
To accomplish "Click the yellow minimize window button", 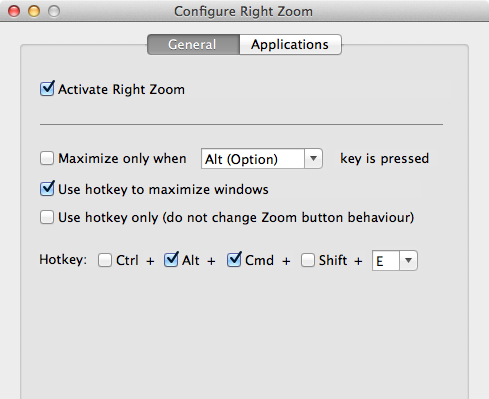I will [34, 11].
